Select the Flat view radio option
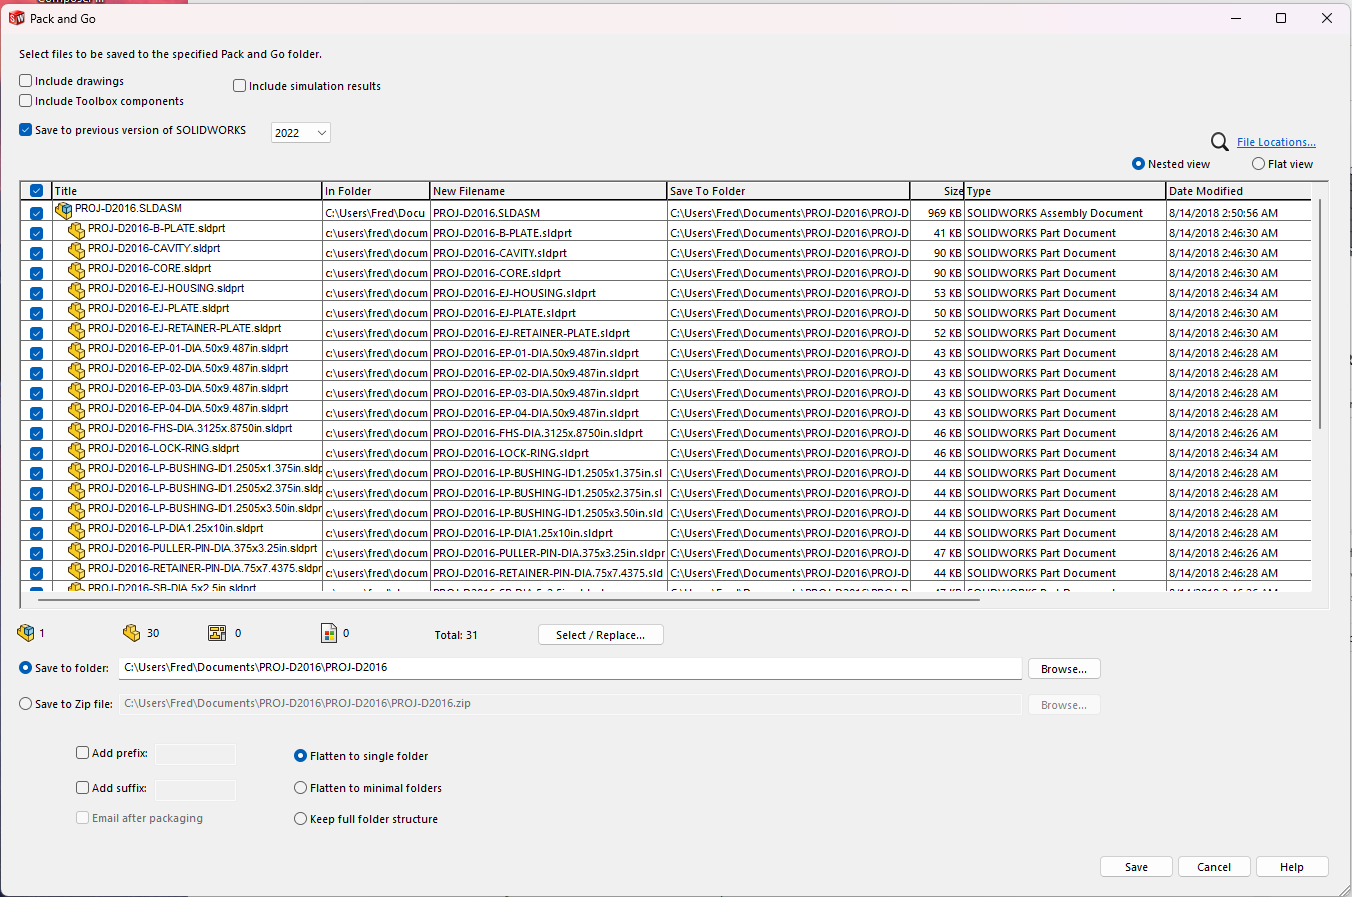 click(1258, 164)
